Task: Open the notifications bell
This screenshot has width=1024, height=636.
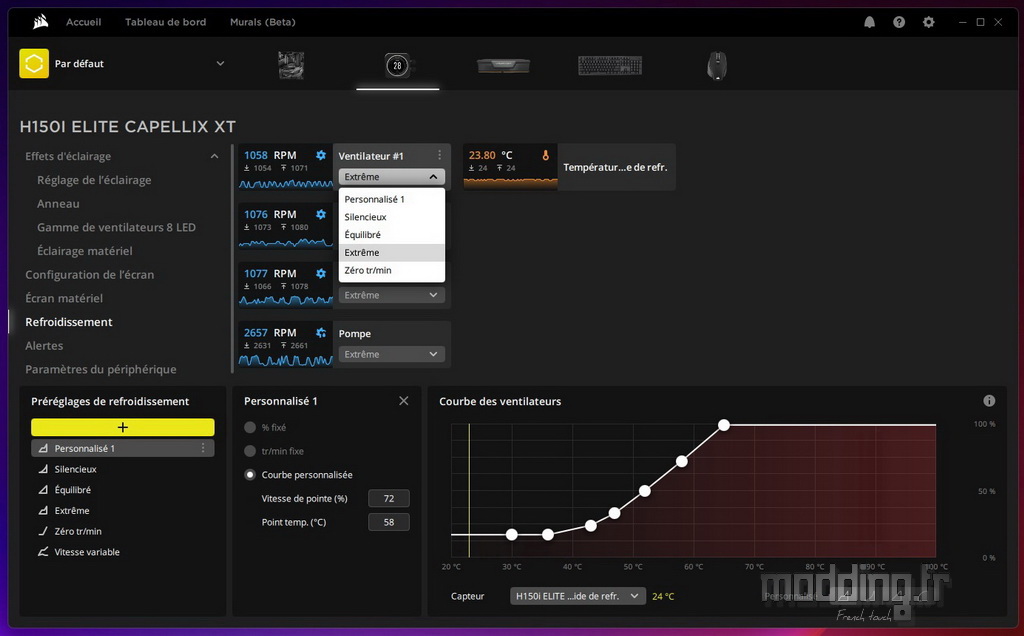Action: point(869,22)
